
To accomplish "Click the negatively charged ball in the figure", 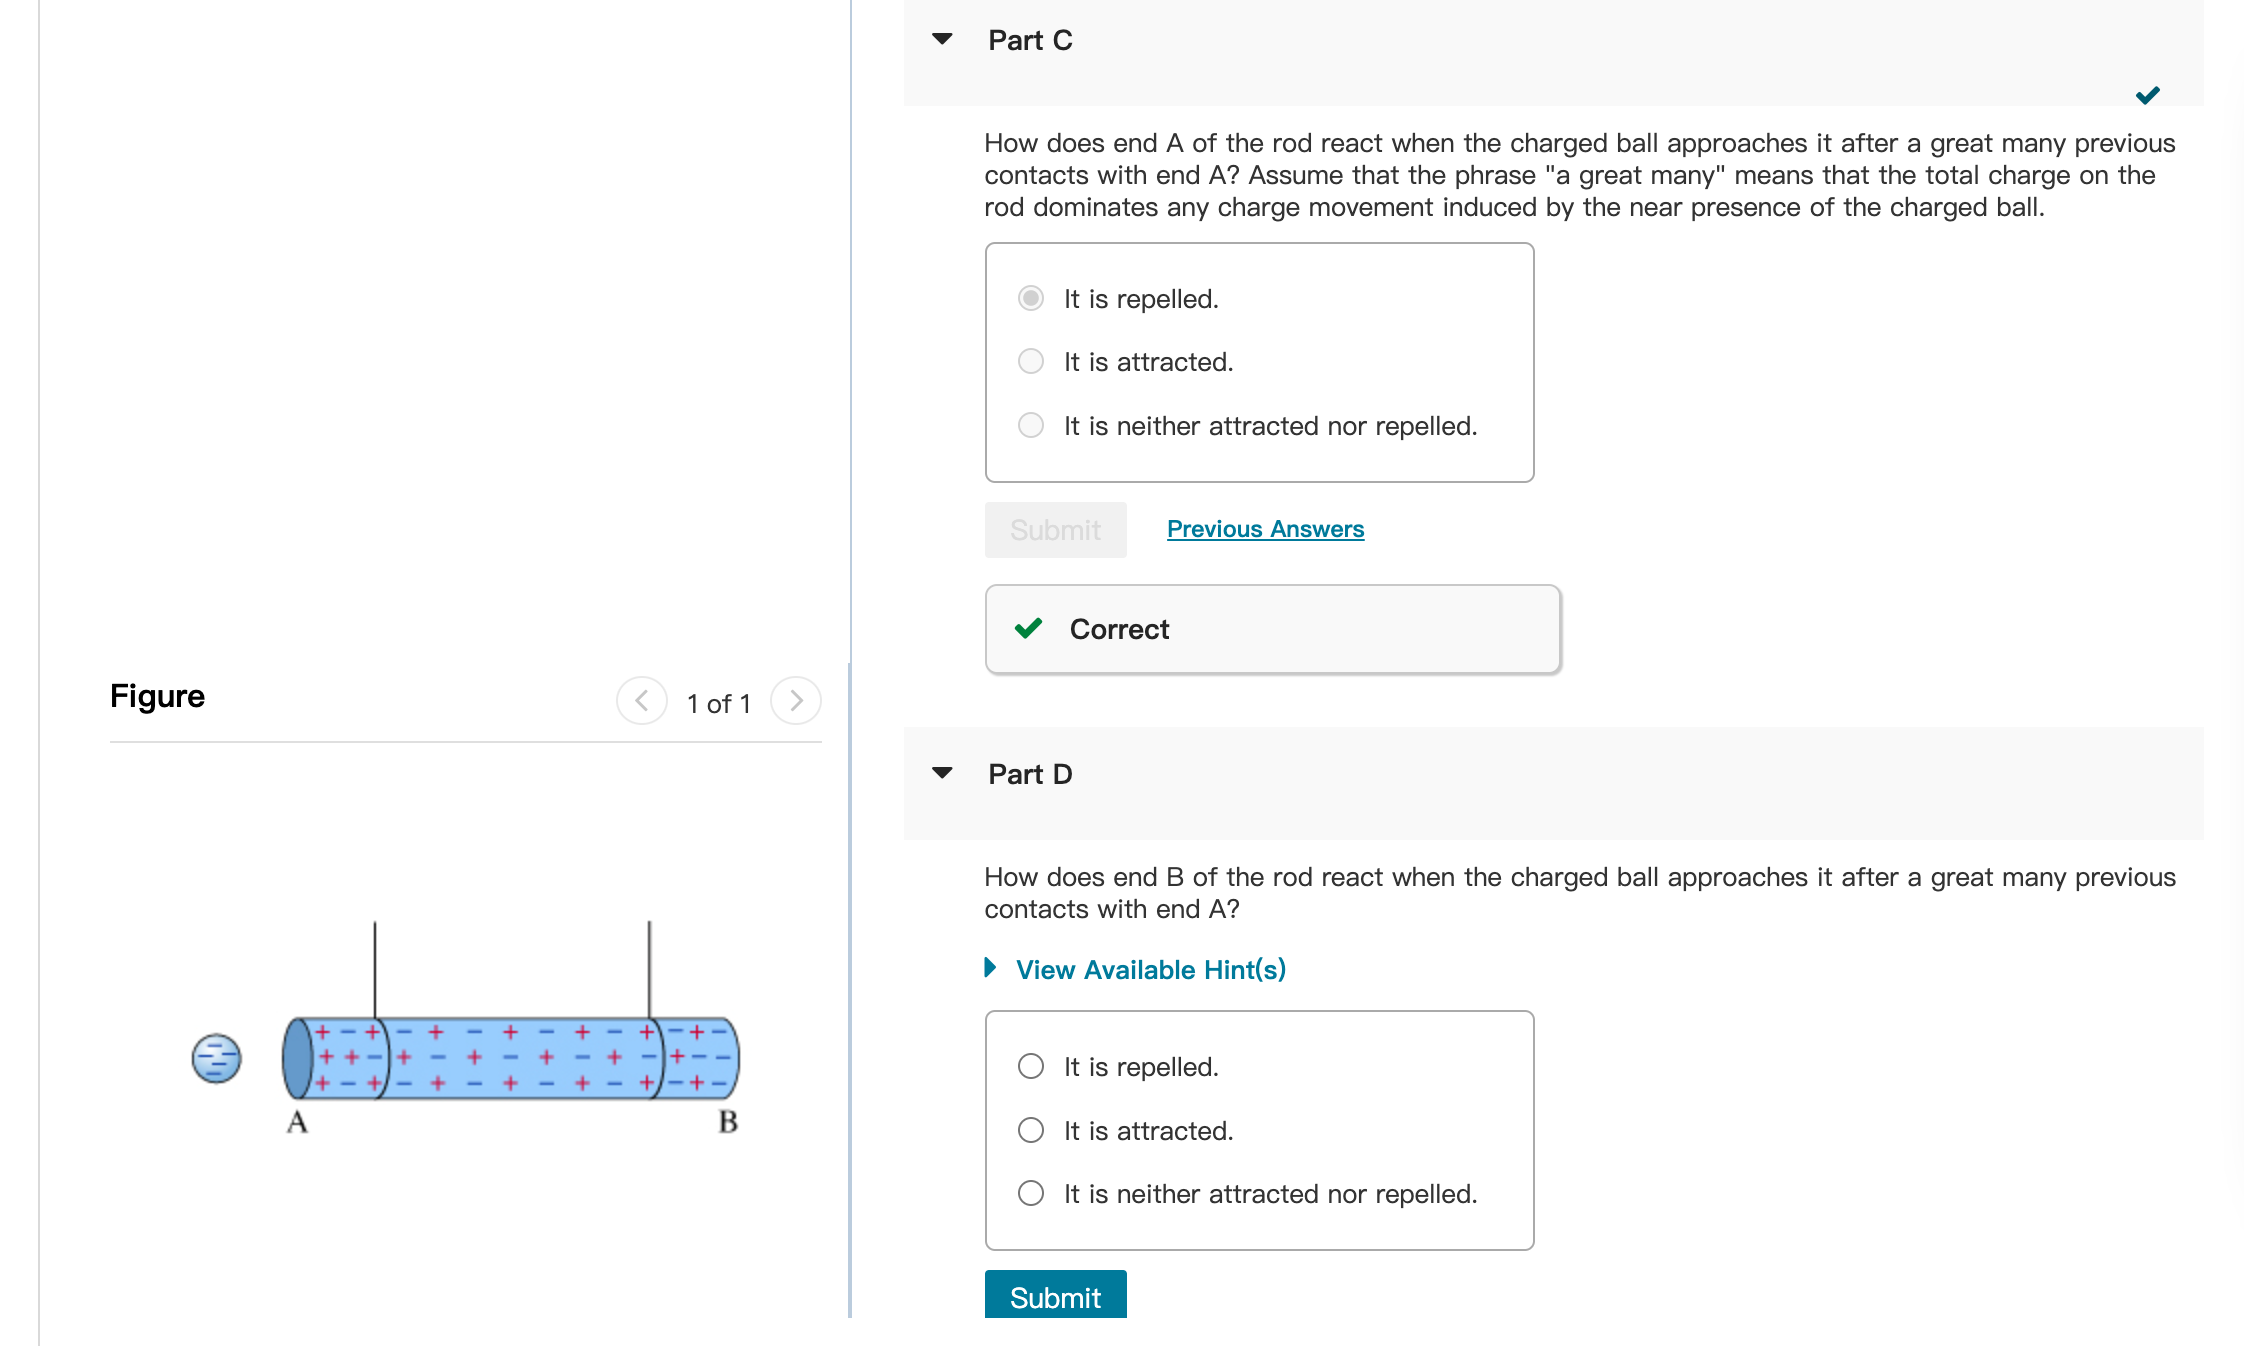I will 217,1058.
